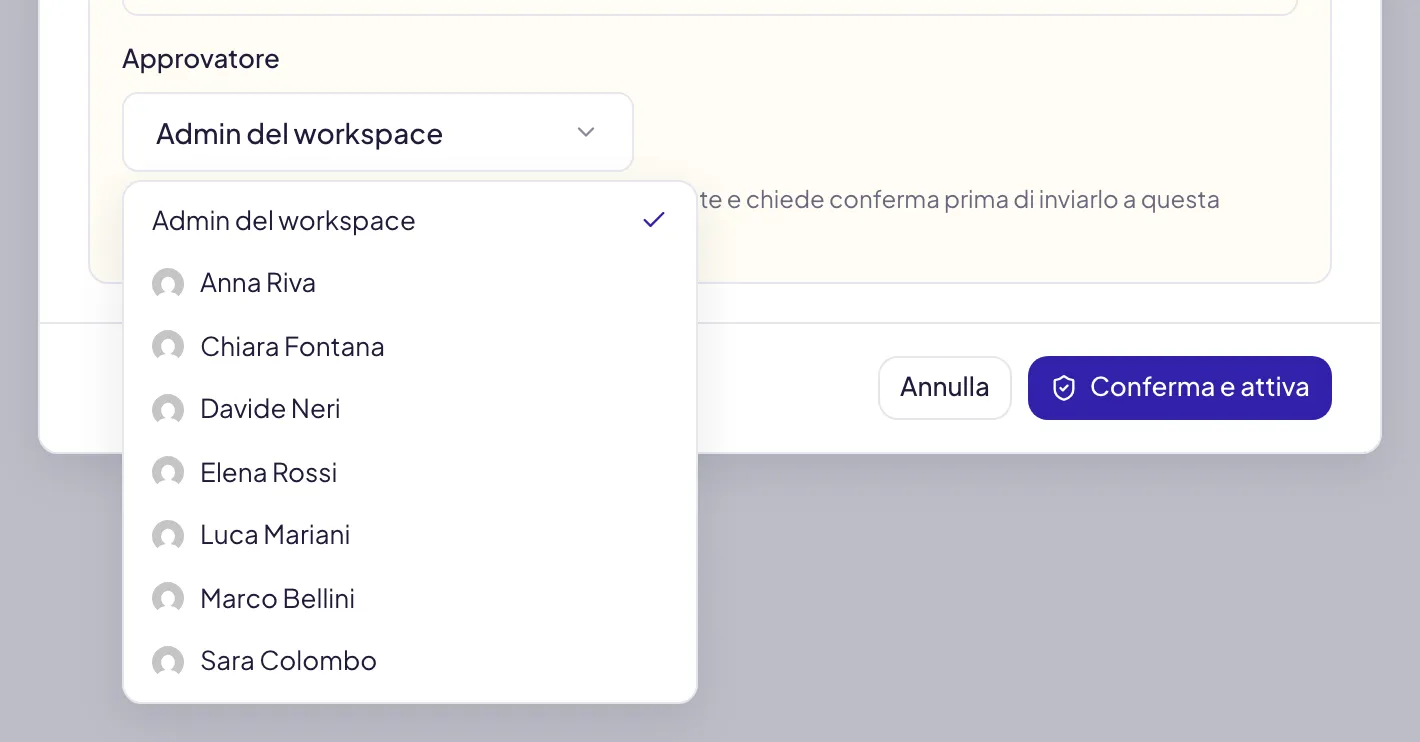The image size is (1420, 742).
Task: Open the Approvatore dropdown
Action: [x=378, y=133]
